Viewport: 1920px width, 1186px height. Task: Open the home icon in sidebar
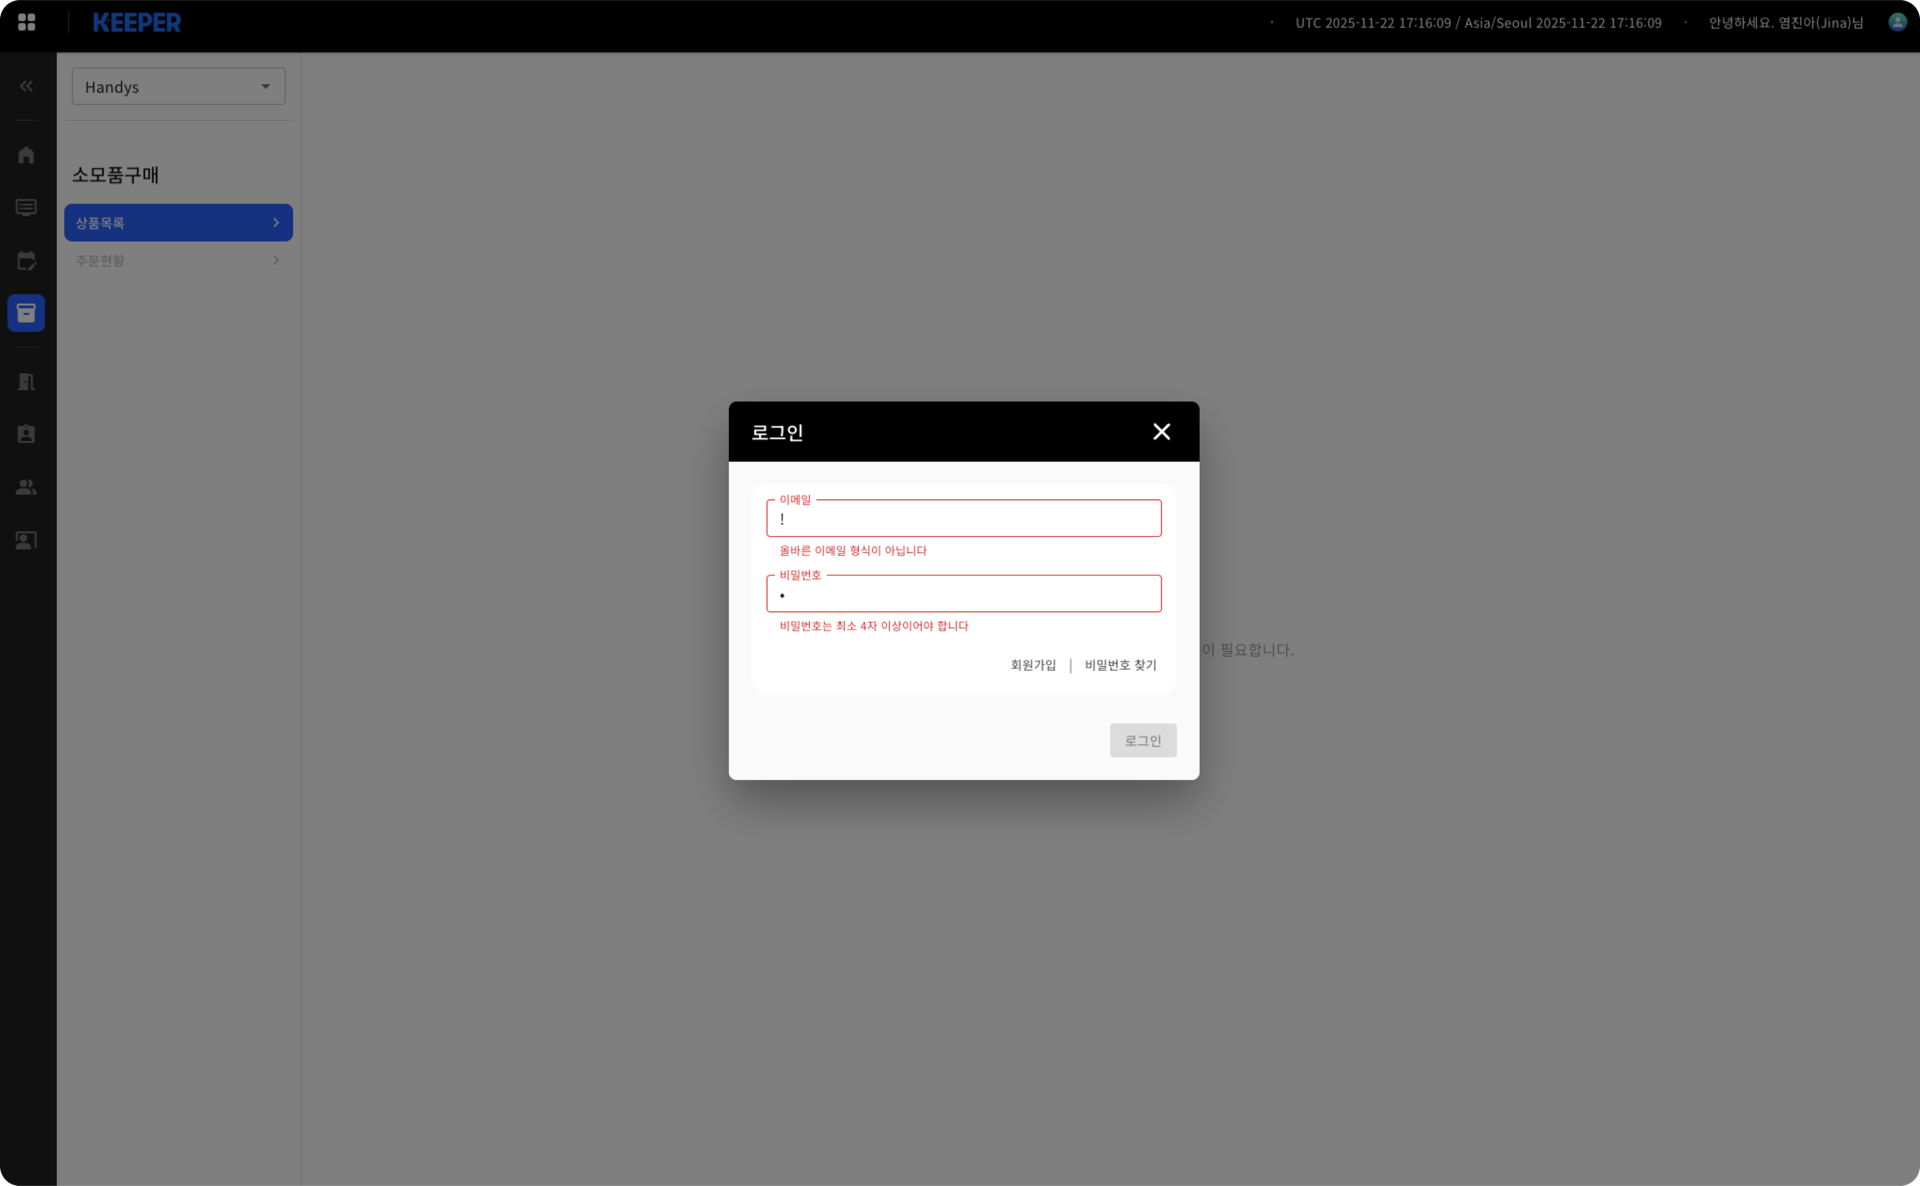27,155
